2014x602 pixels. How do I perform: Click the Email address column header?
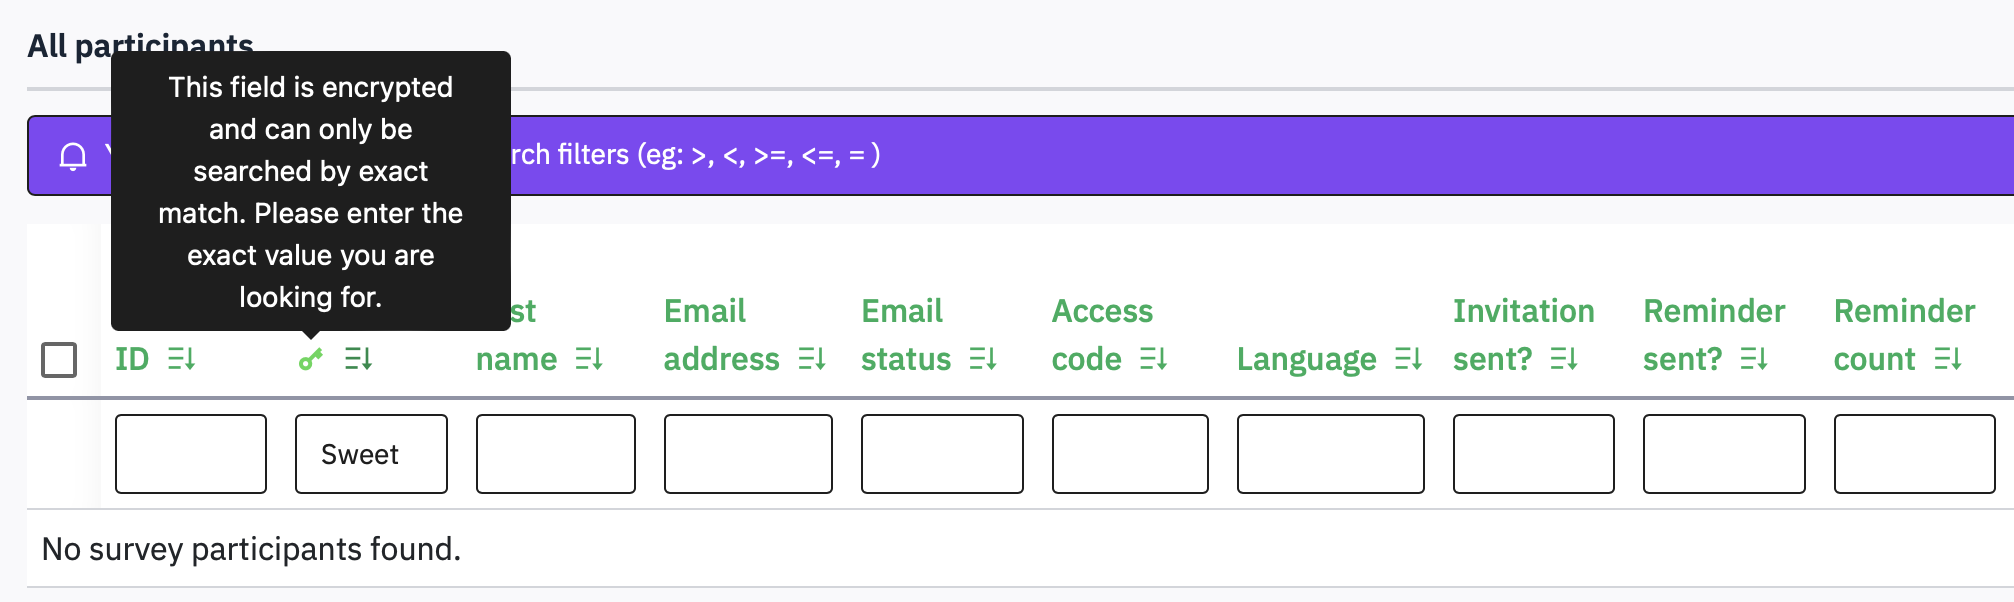721,336
